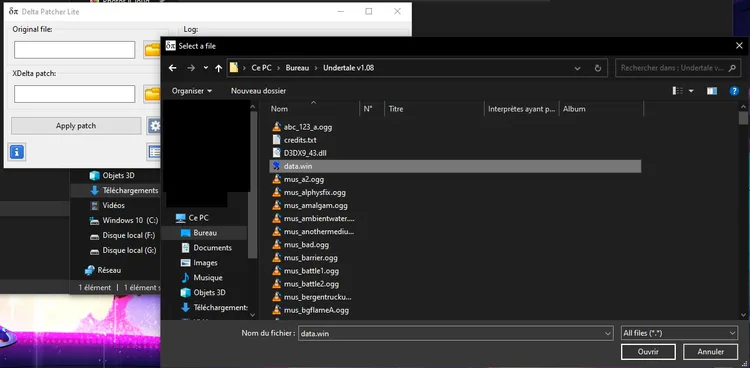Go up one folder level

tap(219, 68)
